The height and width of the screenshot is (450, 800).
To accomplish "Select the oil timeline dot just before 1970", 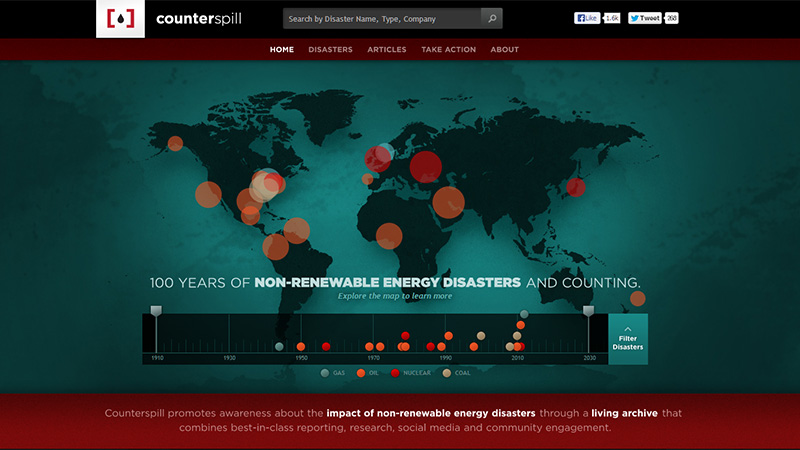I will point(369,347).
